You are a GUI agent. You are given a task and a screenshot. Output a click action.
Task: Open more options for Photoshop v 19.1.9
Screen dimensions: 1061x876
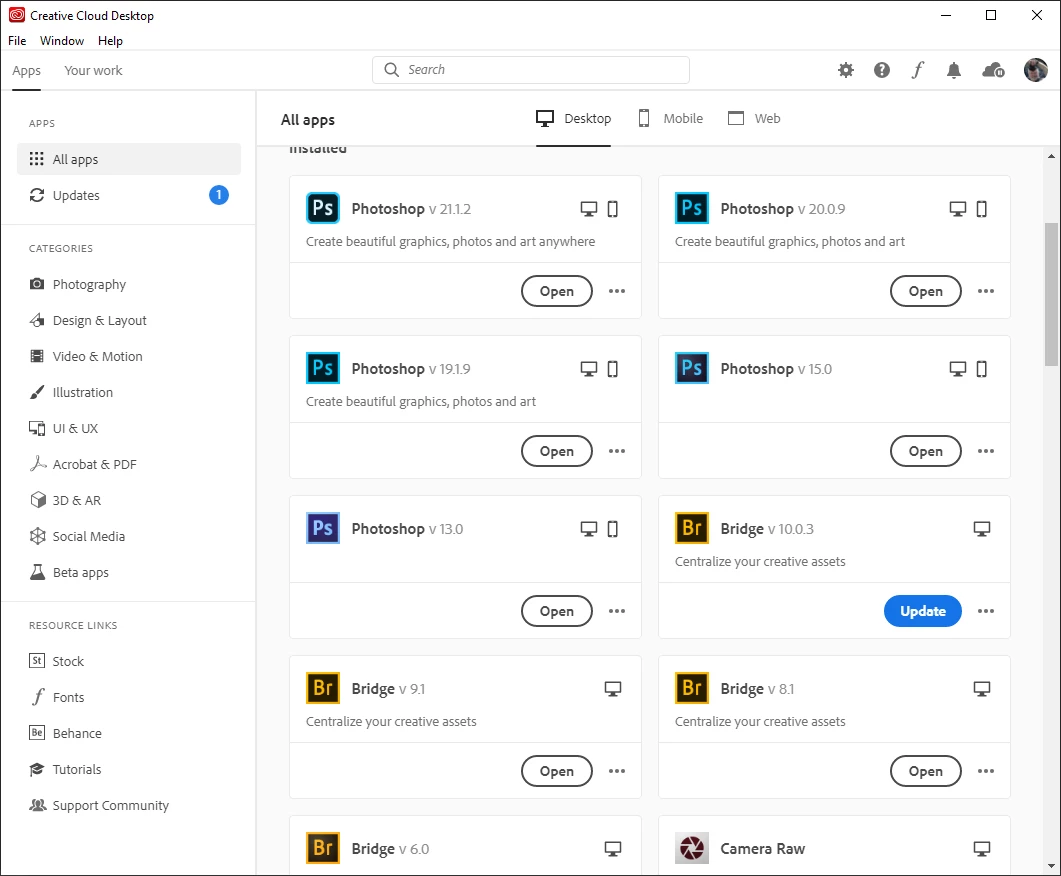(x=616, y=451)
